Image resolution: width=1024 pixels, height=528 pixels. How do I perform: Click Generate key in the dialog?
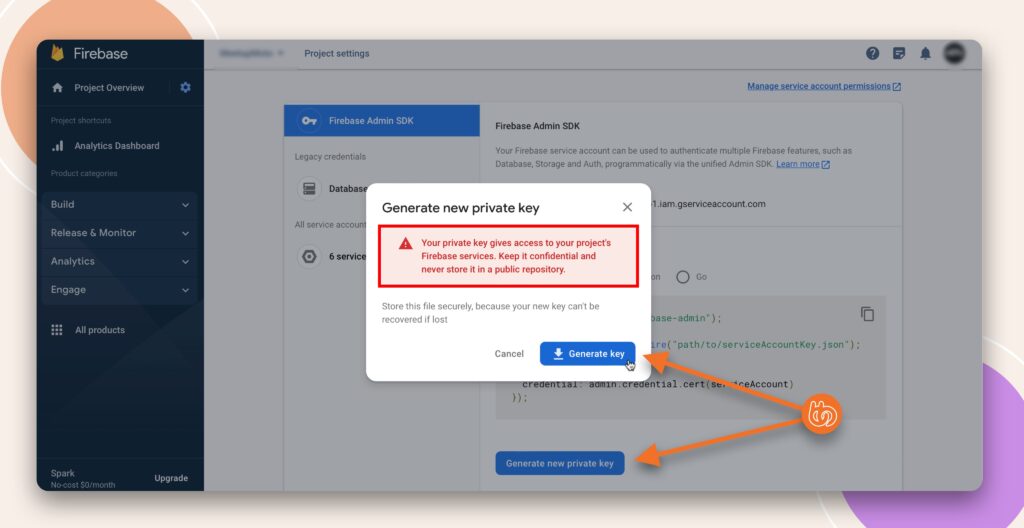pyautogui.click(x=588, y=354)
